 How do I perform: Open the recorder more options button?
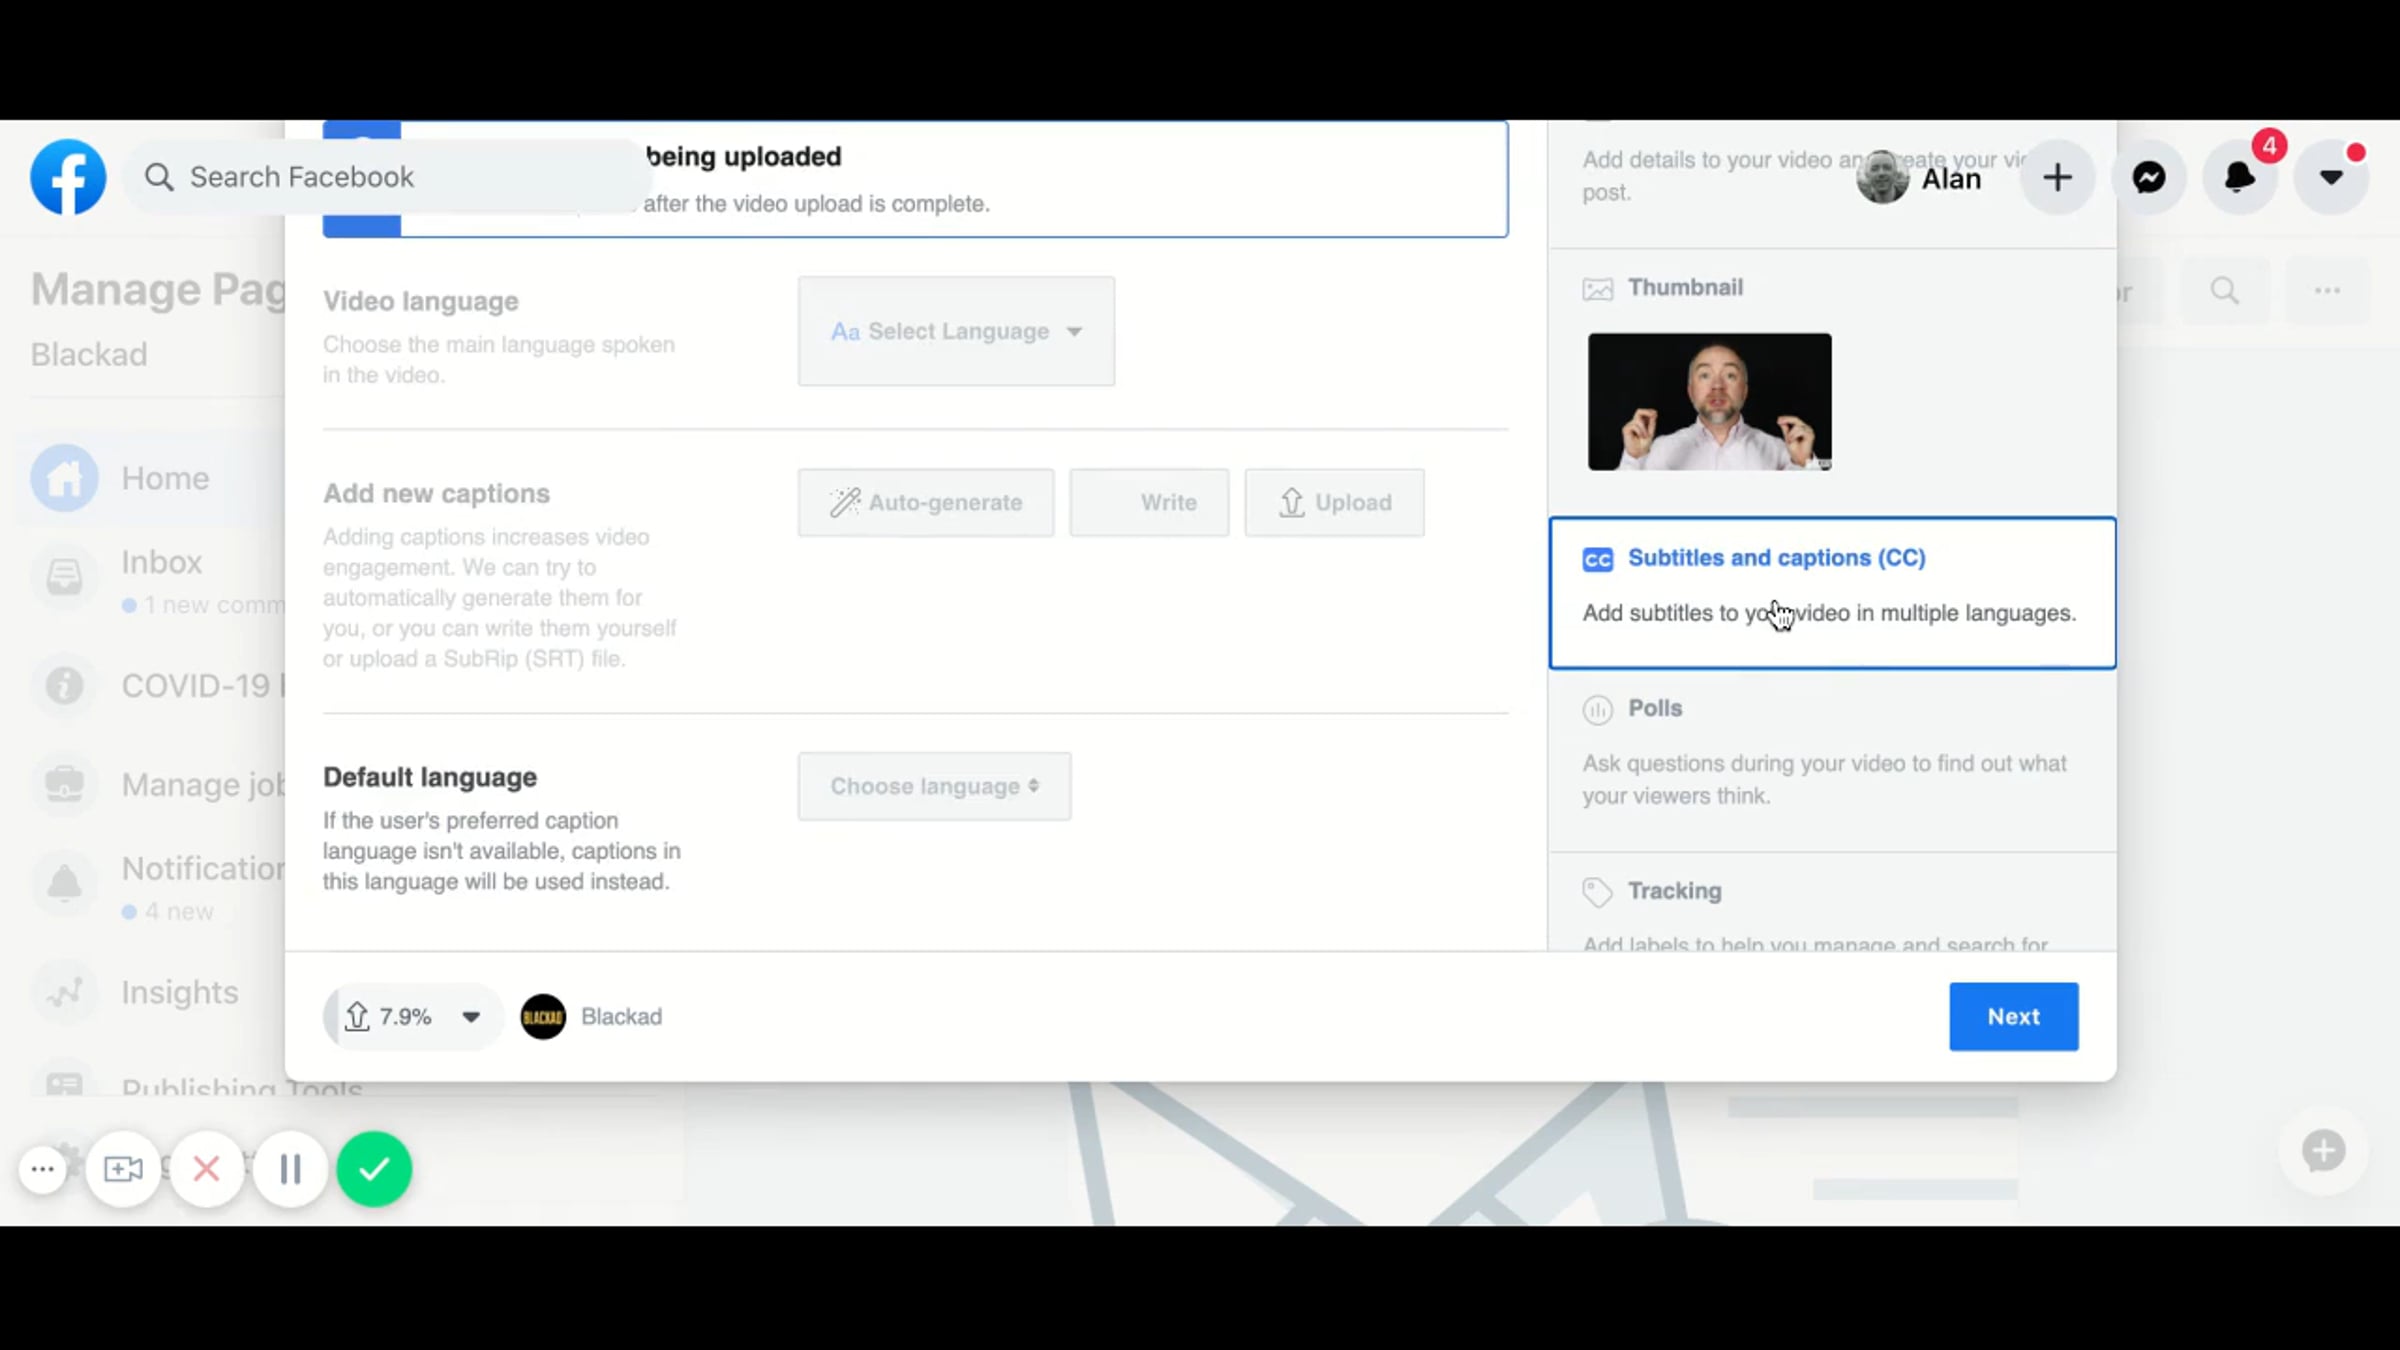coord(43,1169)
